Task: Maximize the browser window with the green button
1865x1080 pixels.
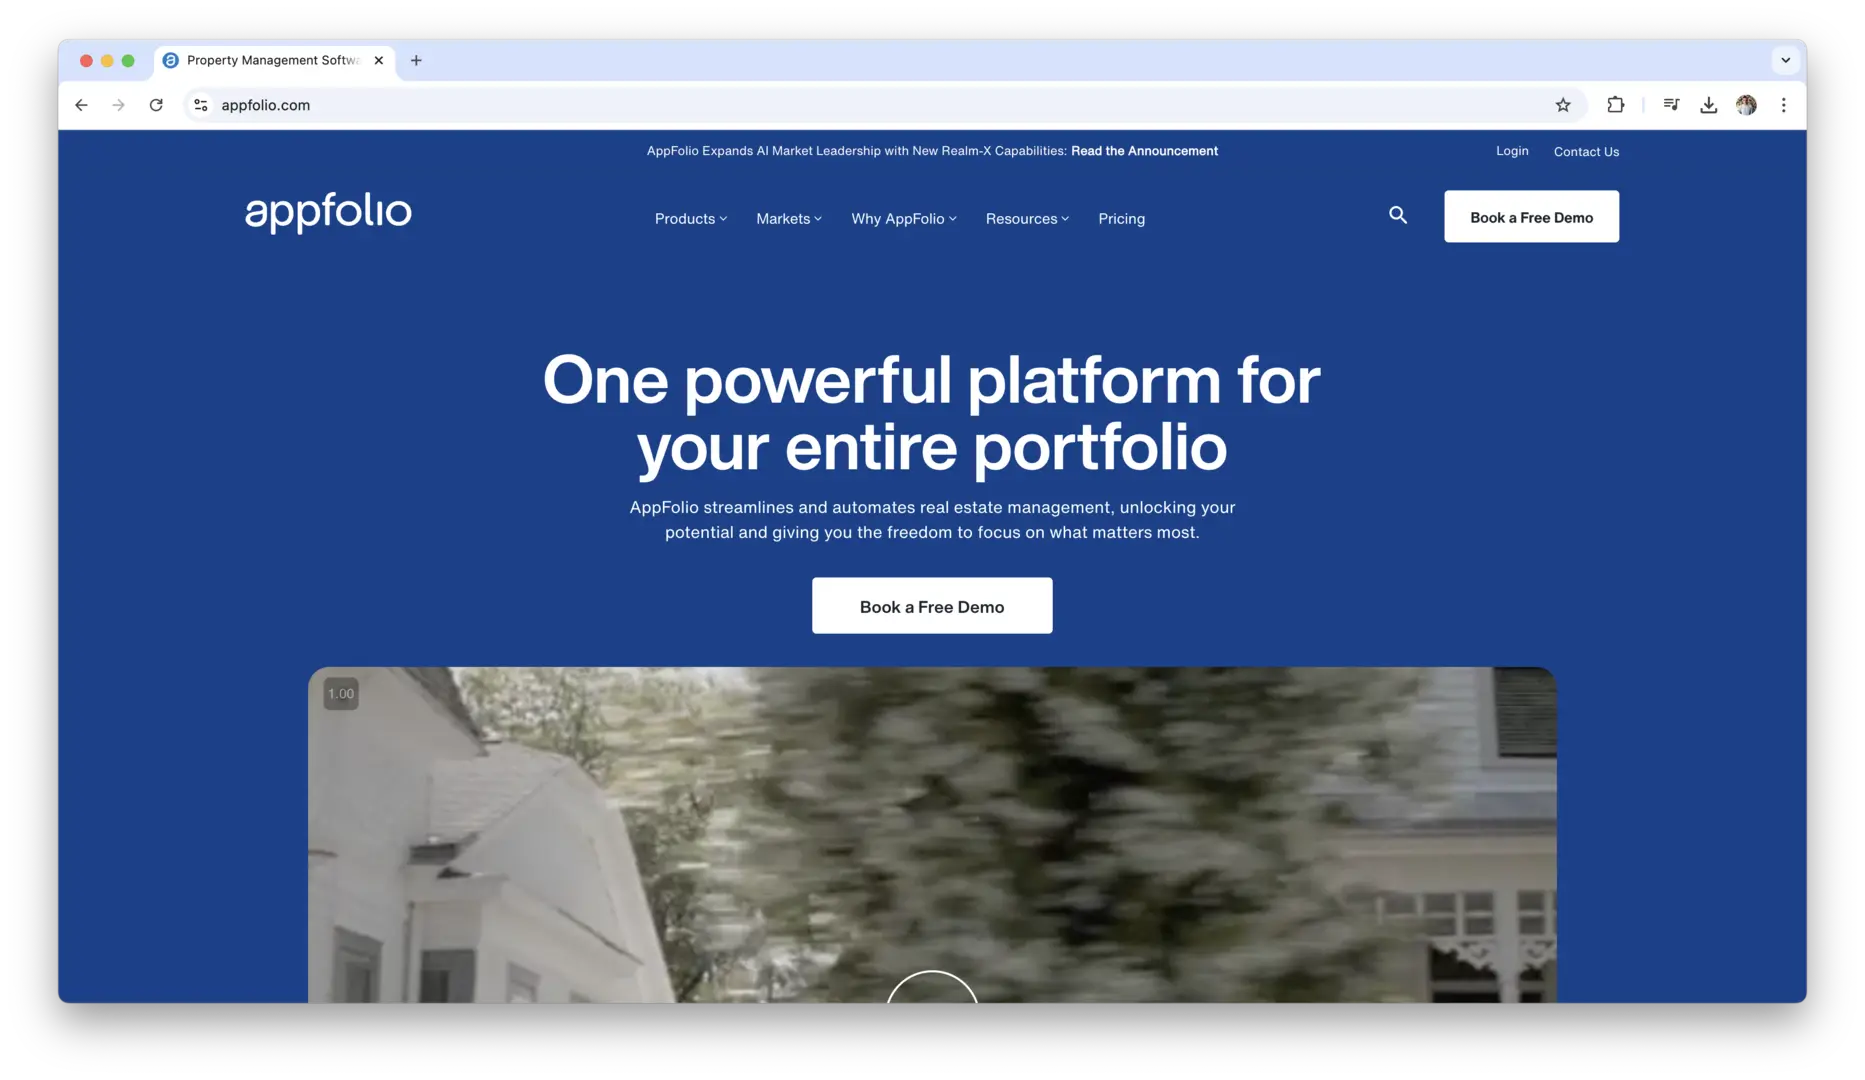Action: [x=128, y=61]
